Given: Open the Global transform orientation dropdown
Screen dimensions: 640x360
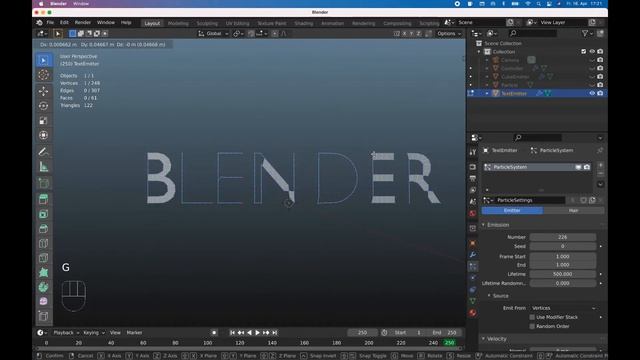Looking at the screenshot, I should [x=213, y=33].
